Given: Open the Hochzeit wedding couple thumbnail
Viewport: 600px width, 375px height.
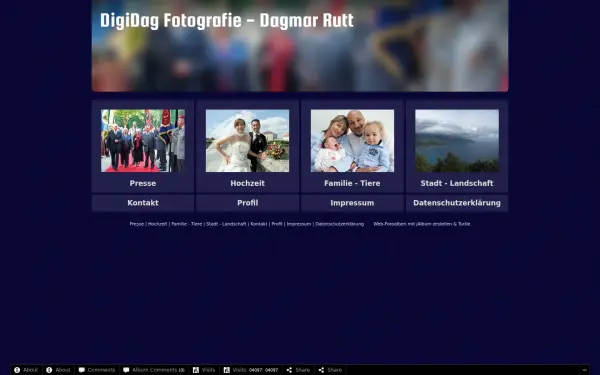Looking at the screenshot, I should pos(248,141).
